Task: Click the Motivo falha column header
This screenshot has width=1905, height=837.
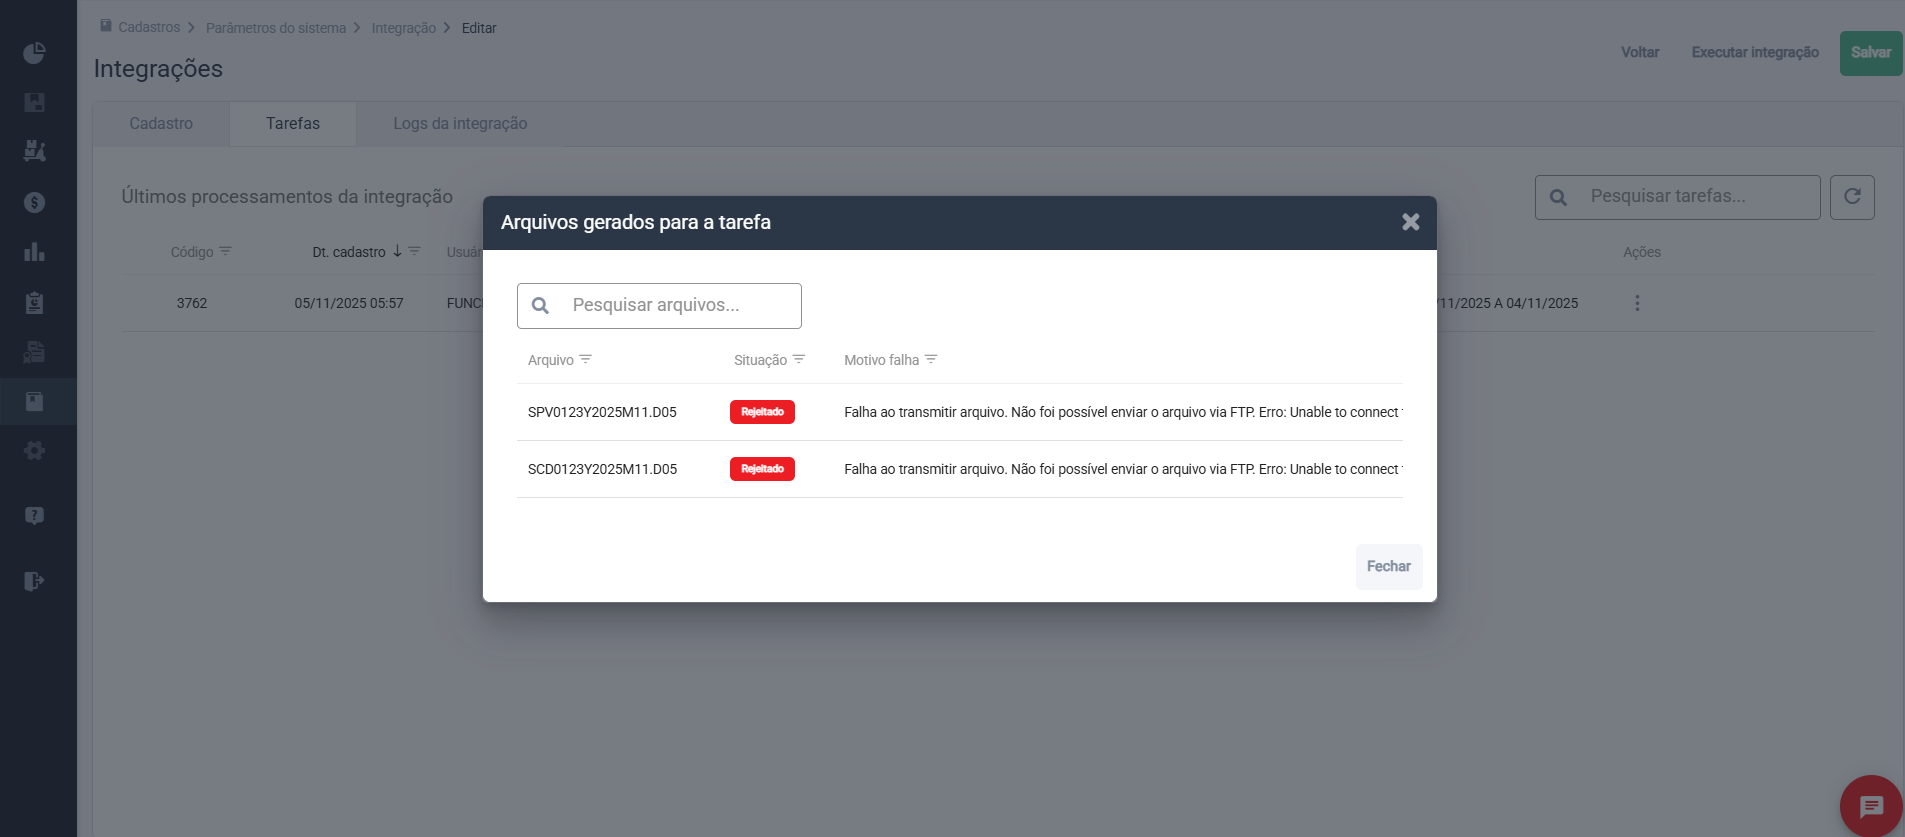Action: click(881, 360)
